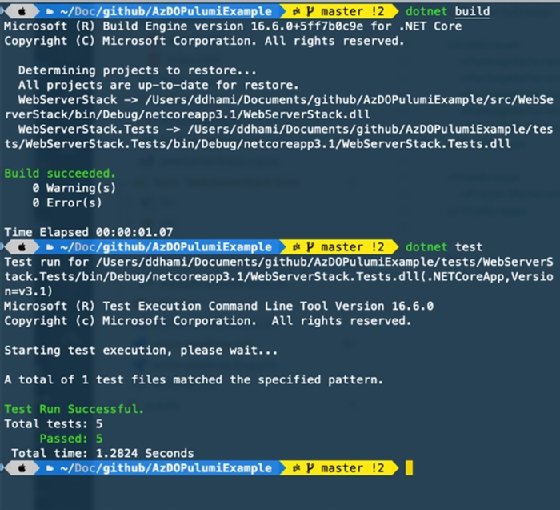Click the git branch icon beside dotnet test
This screenshot has width=560, height=510.
pyautogui.click(x=310, y=247)
